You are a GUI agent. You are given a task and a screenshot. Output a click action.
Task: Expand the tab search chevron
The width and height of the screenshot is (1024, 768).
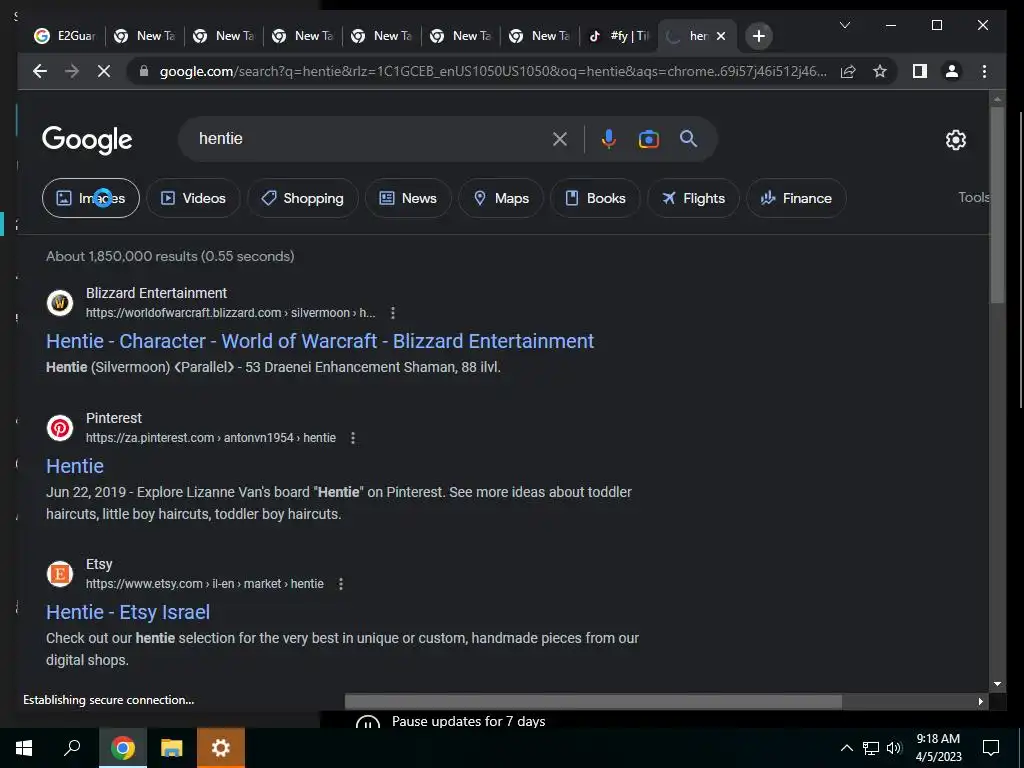tap(844, 25)
